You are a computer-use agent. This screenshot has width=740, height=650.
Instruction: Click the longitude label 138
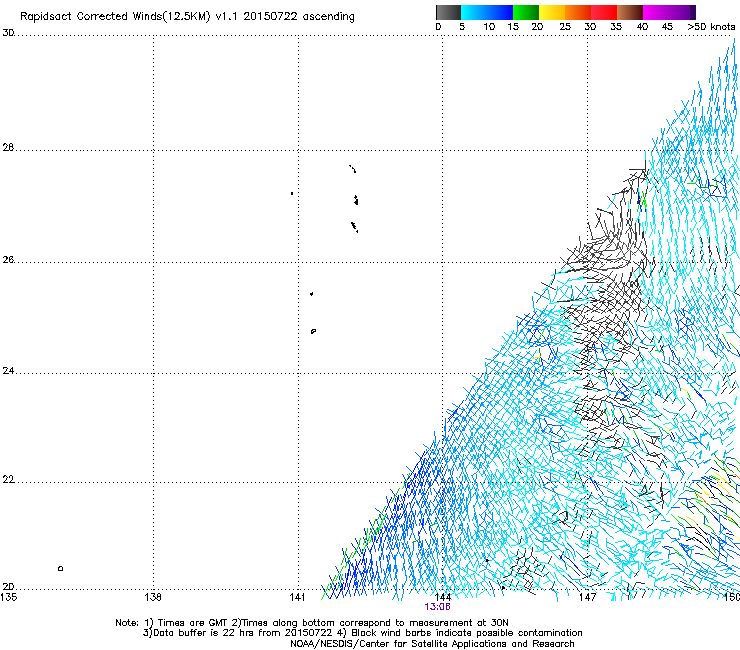pyautogui.click(x=153, y=597)
